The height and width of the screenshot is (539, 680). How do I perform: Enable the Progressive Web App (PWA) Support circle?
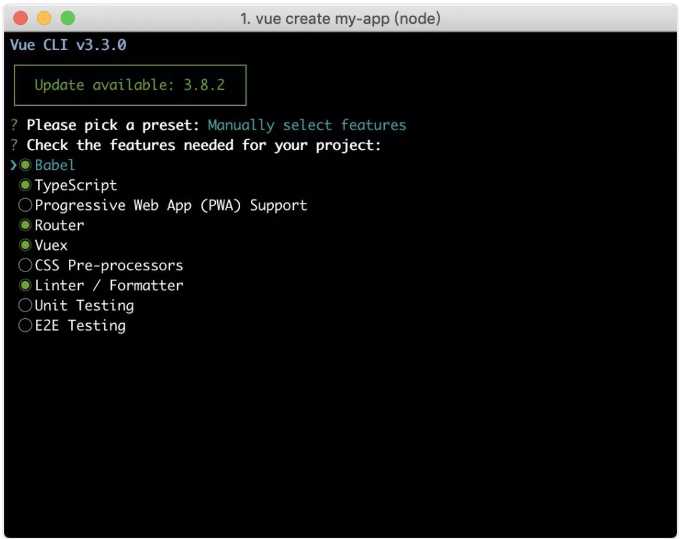25,205
